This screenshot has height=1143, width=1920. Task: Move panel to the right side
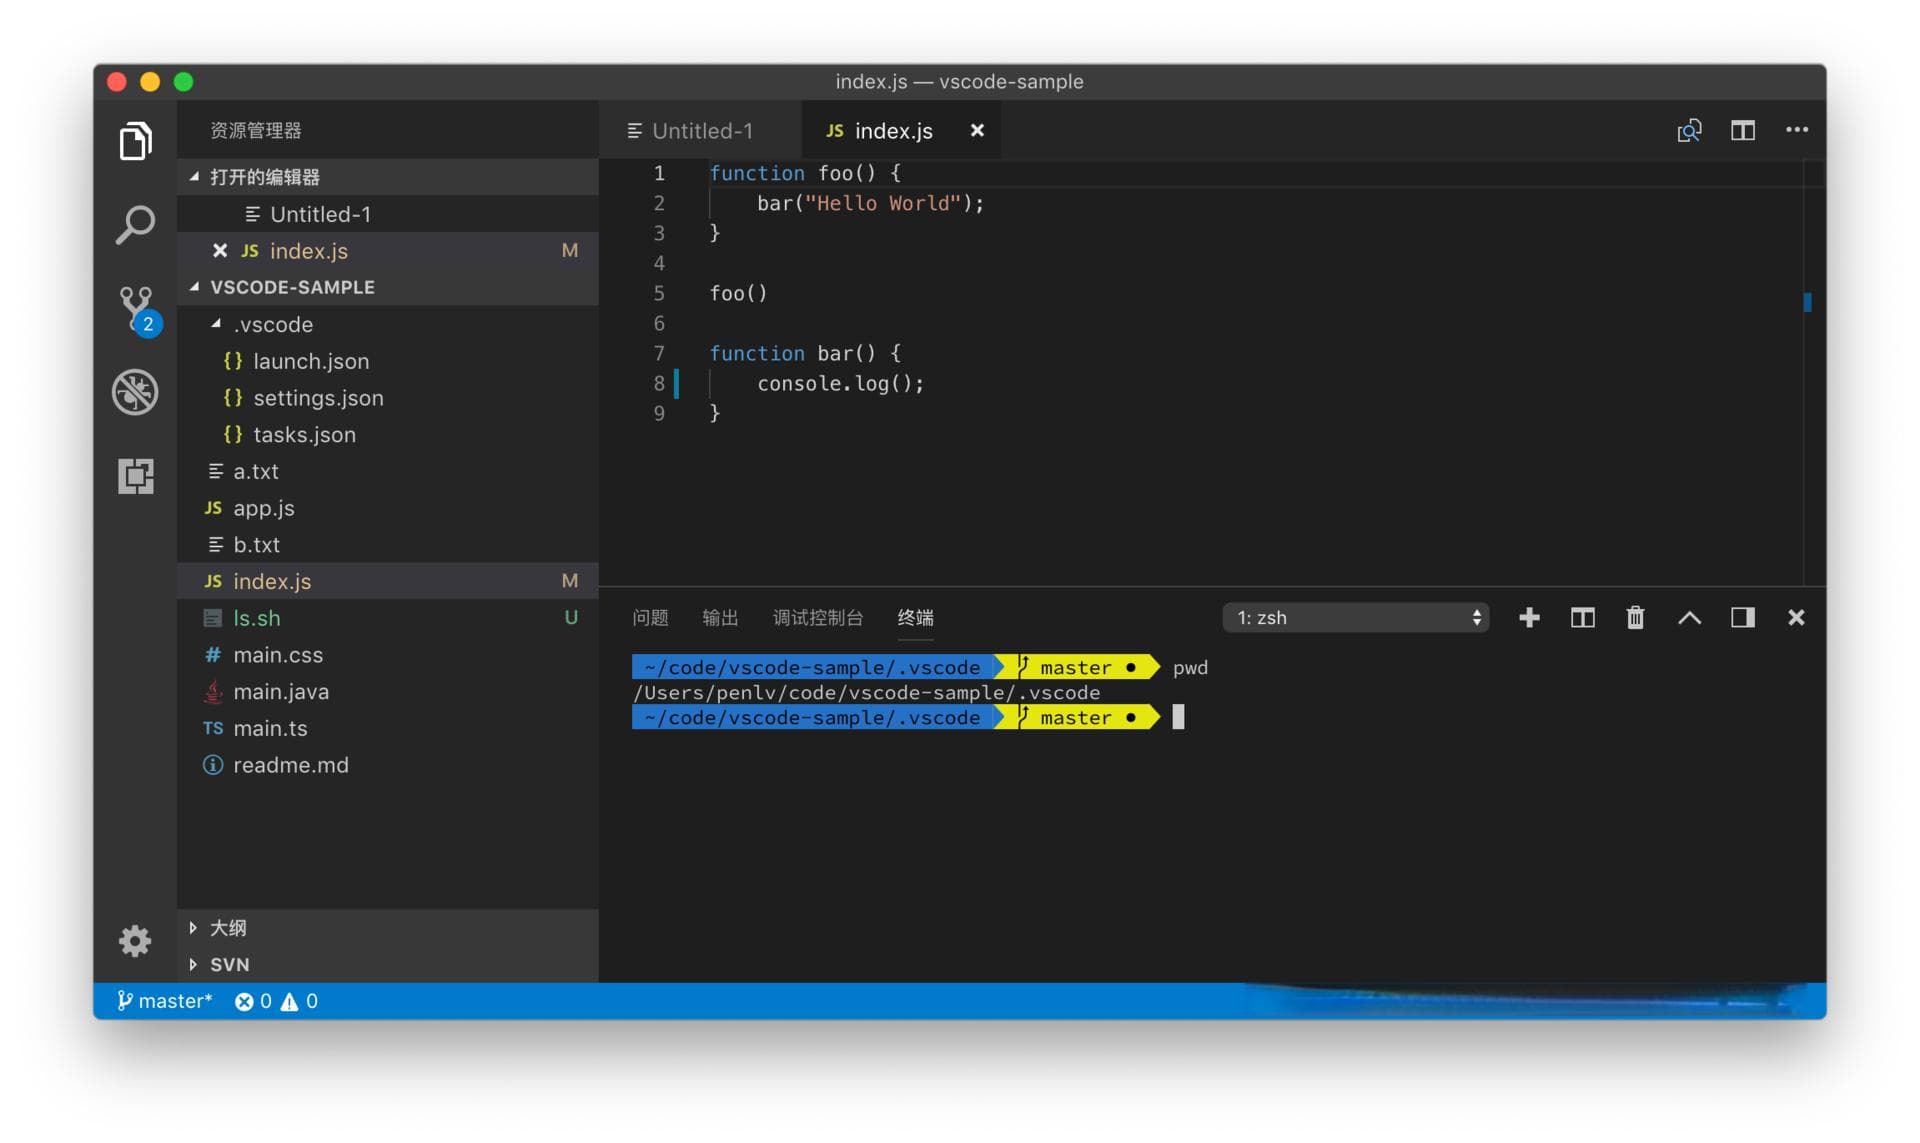point(1742,617)
